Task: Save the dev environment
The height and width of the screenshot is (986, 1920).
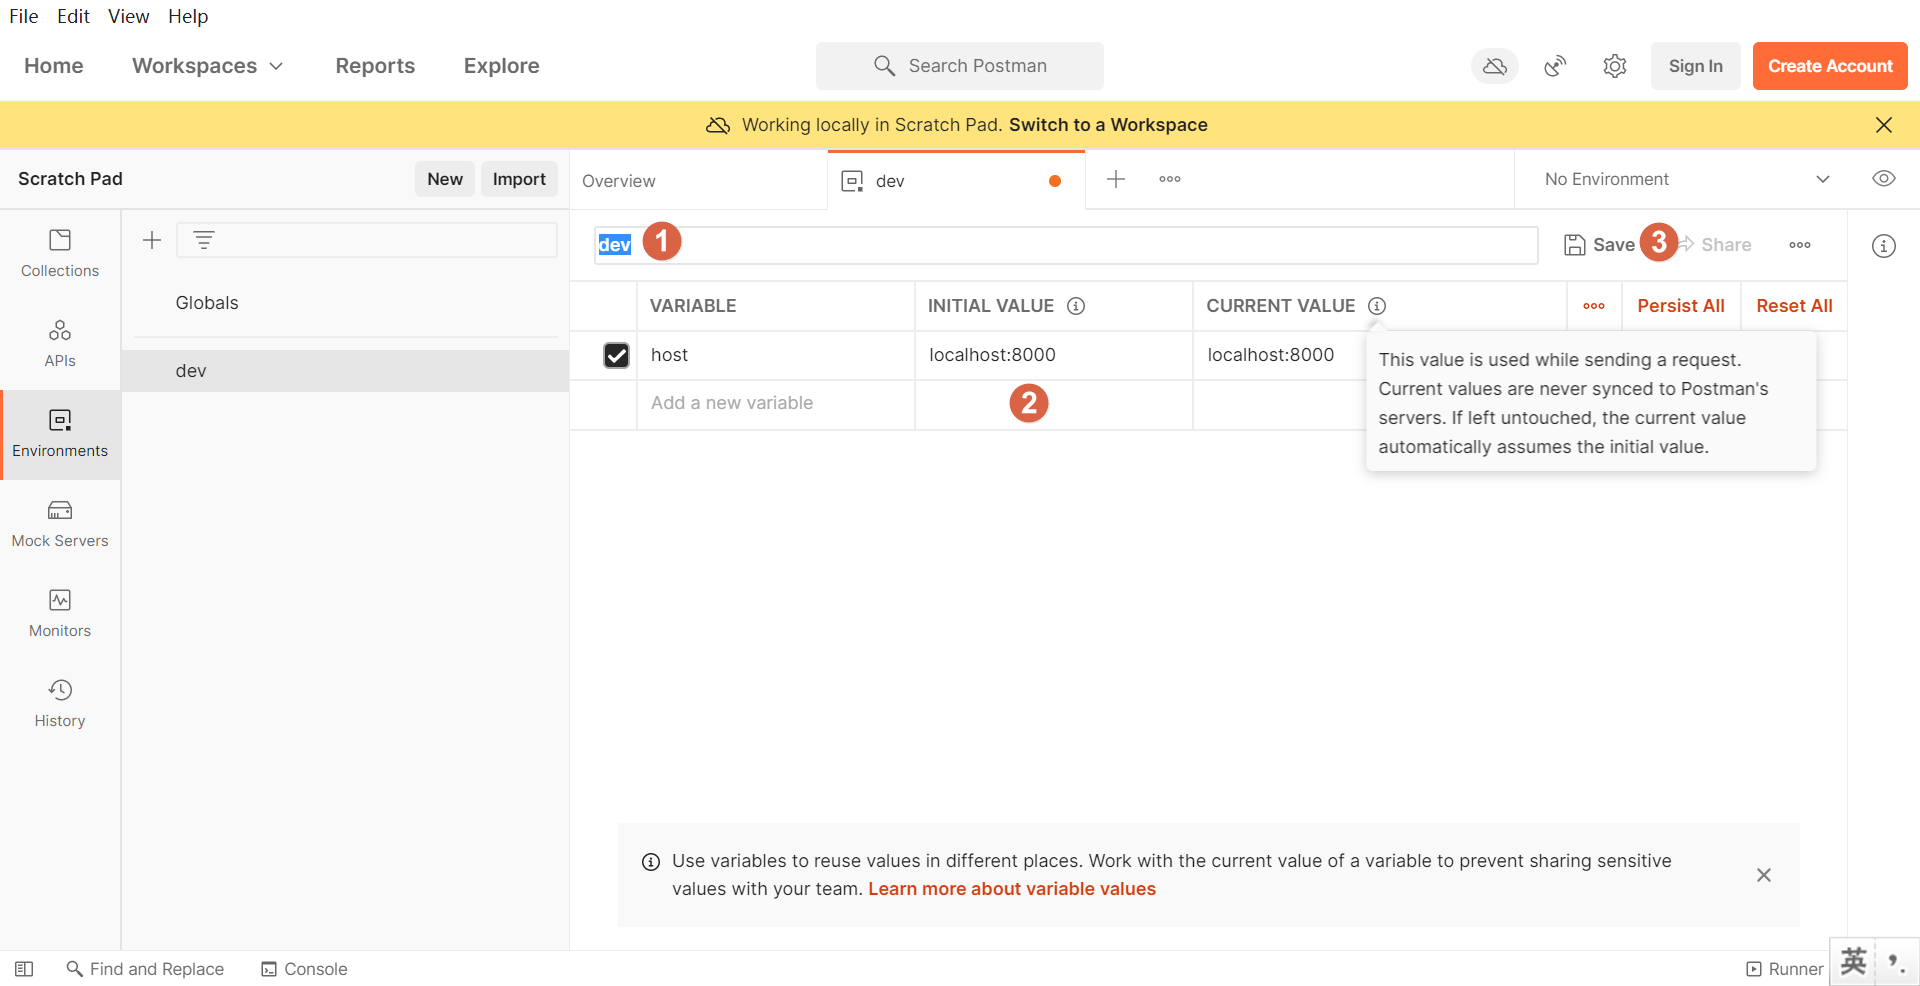Action: 1599,245
